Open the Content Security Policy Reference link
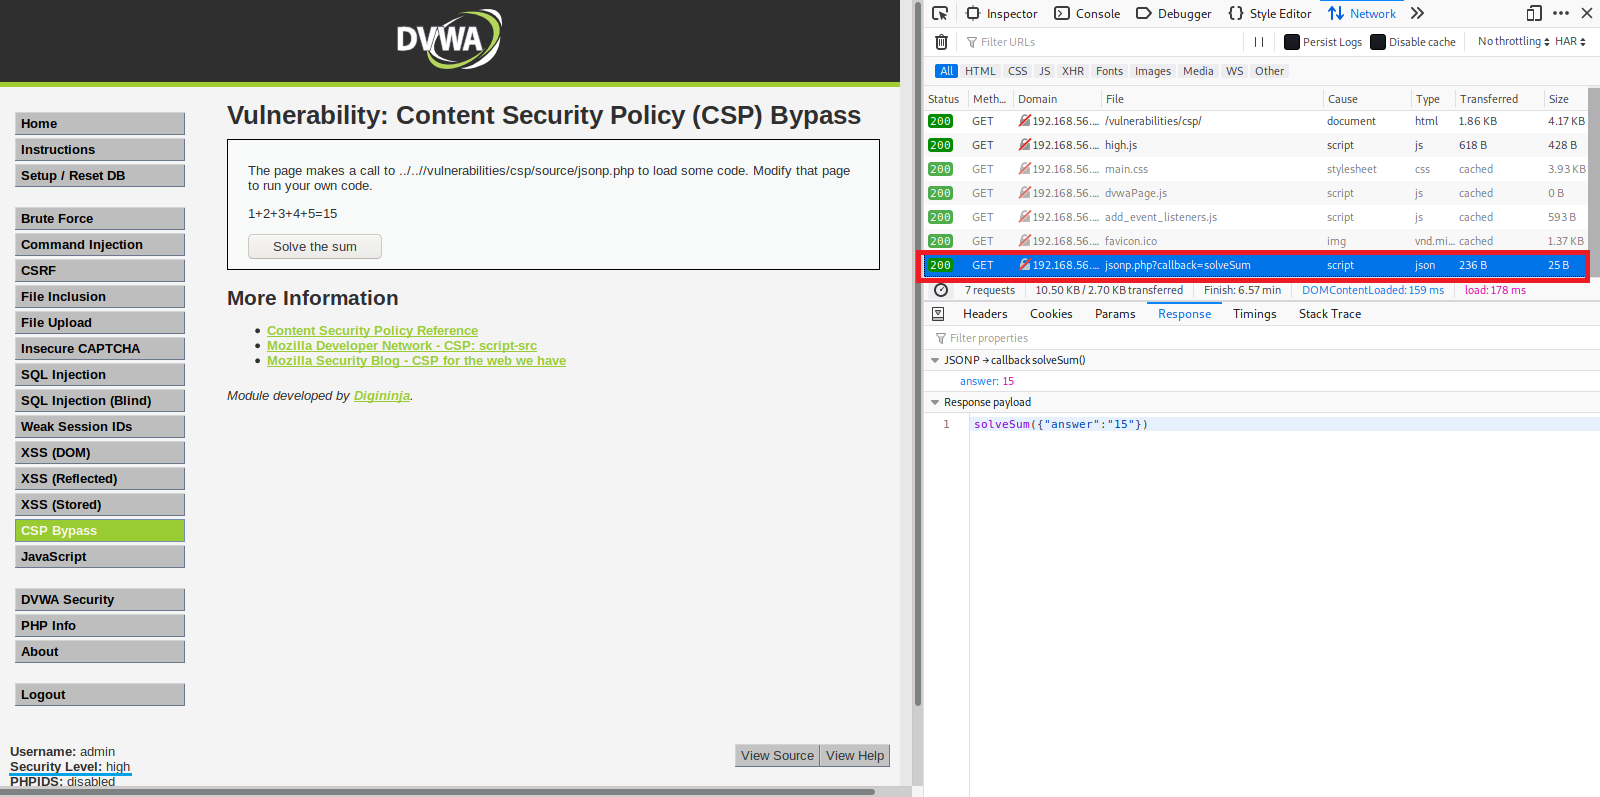 (x=372, y=331)
